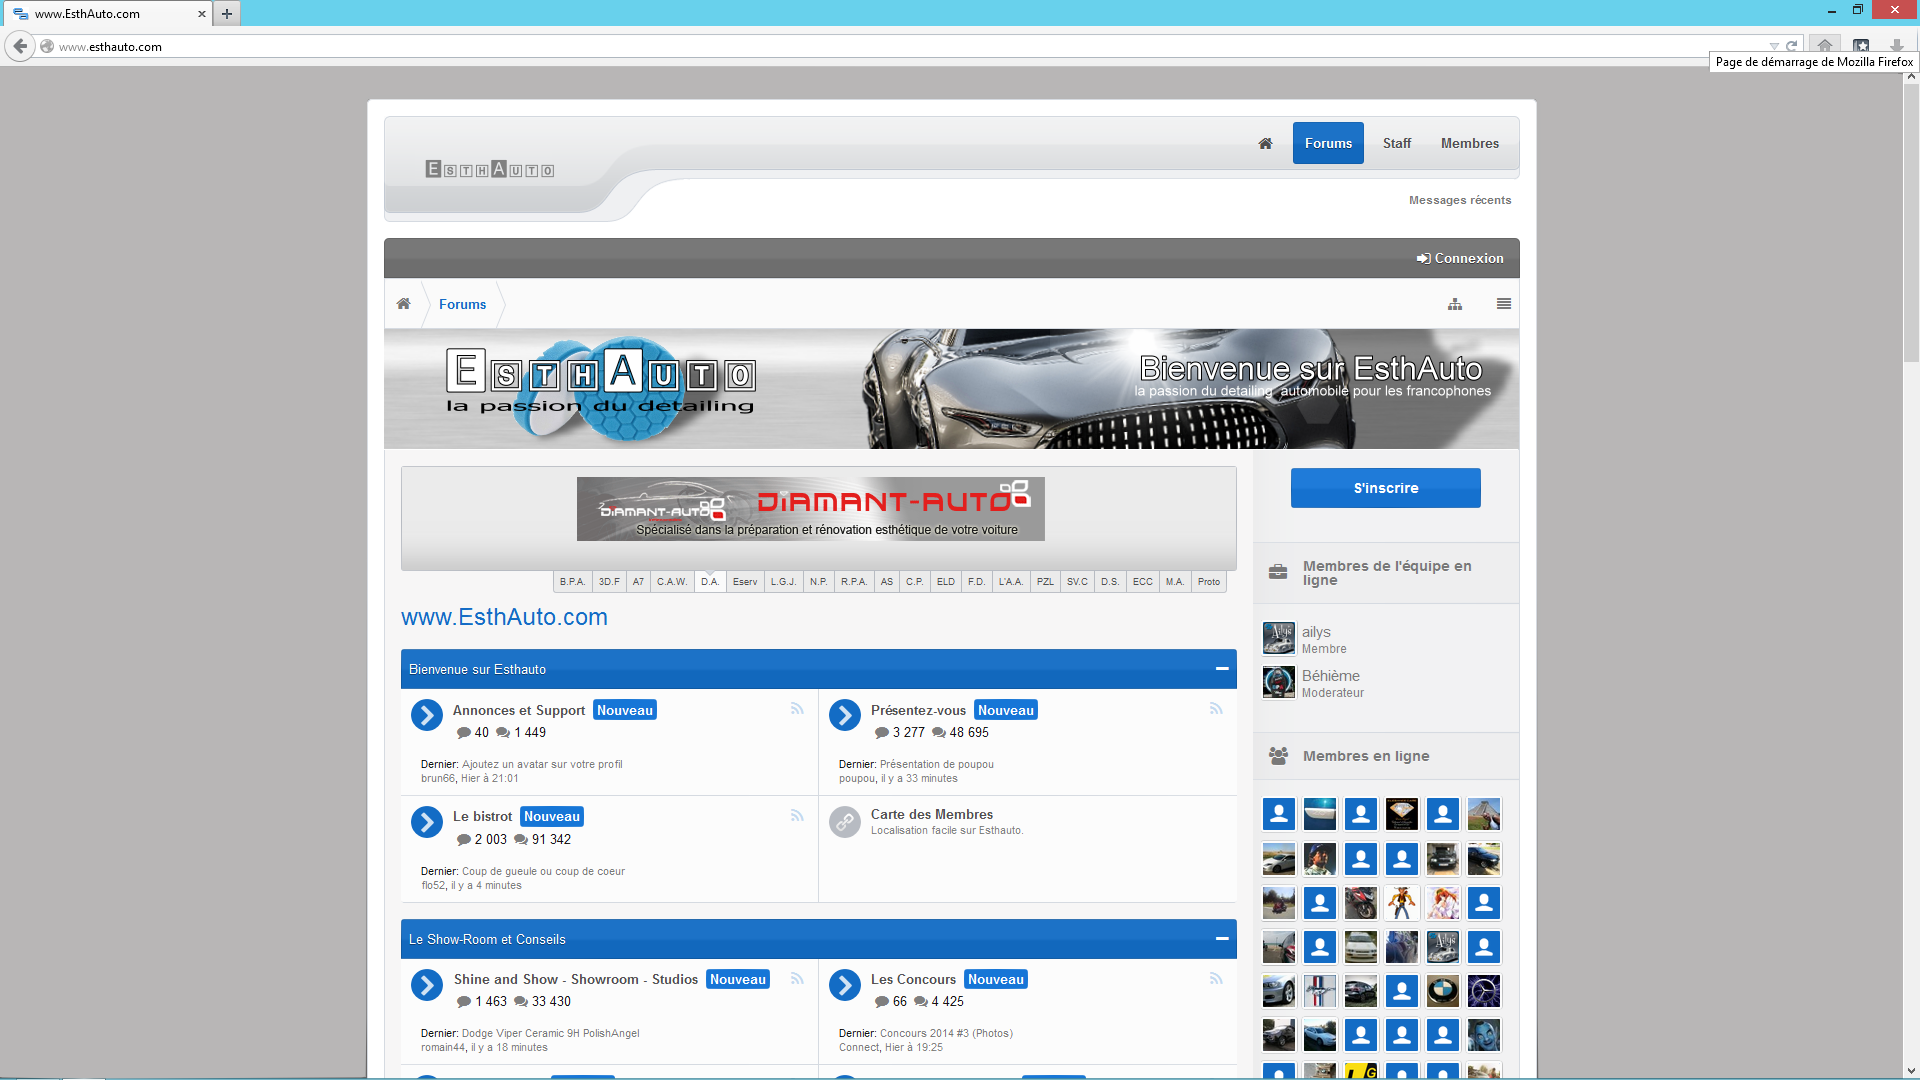
Task: Close the www.EsthAuto.com browser tab
Action: click(x=202, y=14)
